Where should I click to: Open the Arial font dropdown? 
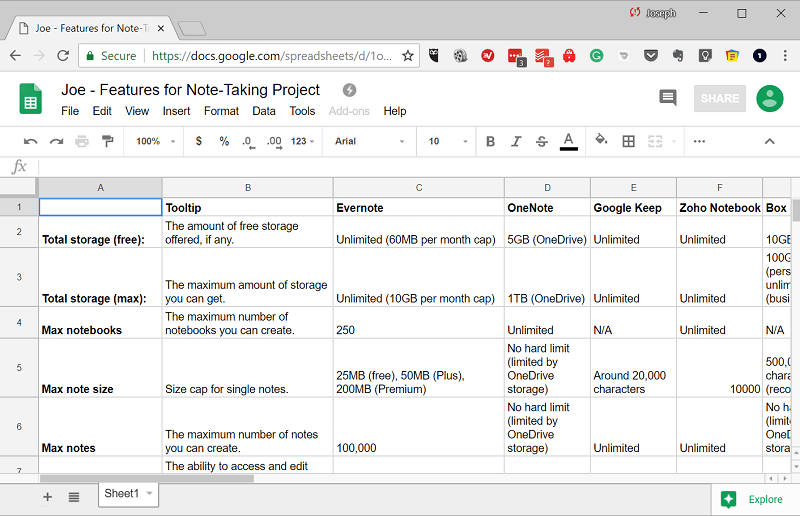click(369, 141)
